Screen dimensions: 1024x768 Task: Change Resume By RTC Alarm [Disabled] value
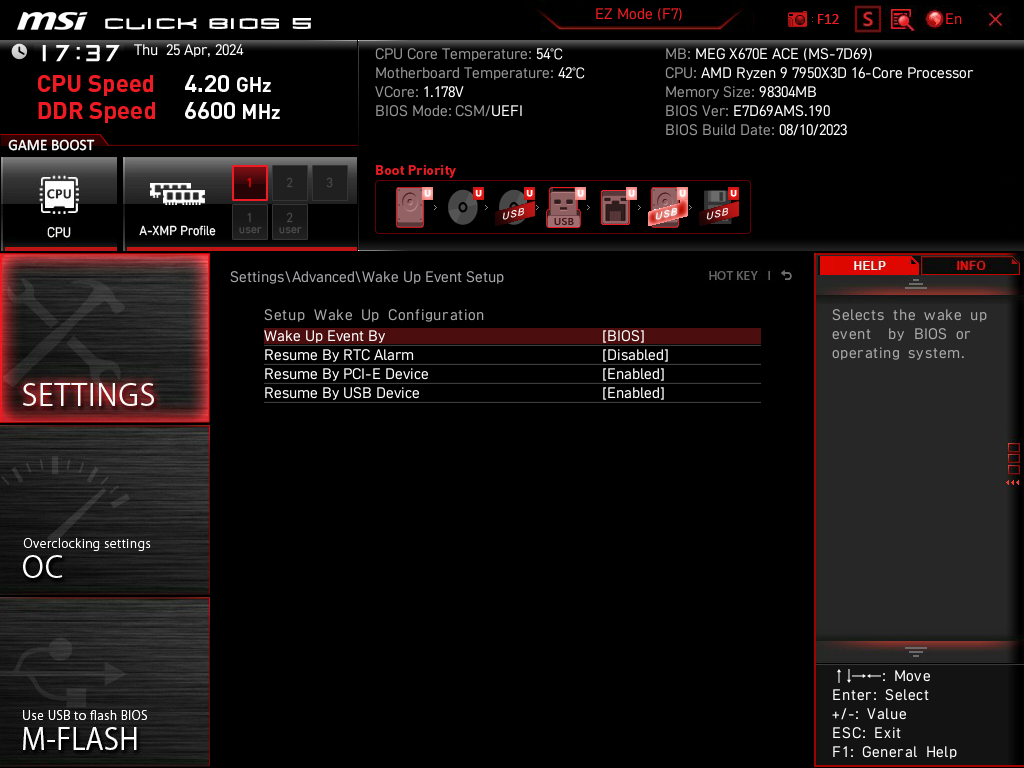(x=635, y=355)
